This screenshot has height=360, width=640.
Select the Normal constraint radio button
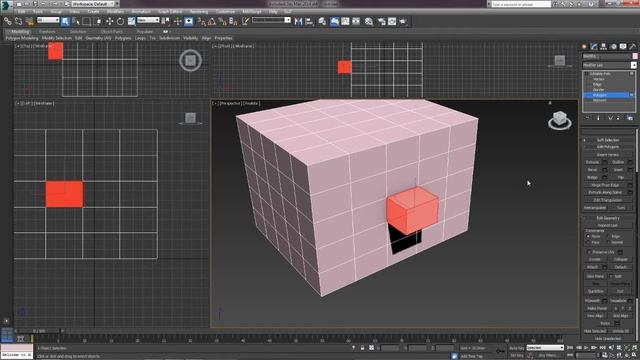[x=609, y=242]
